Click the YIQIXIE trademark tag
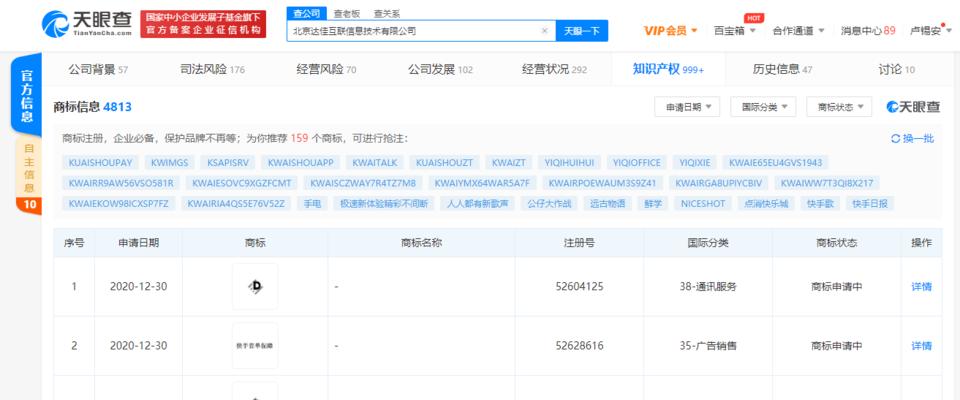 (x=695, y=162)
